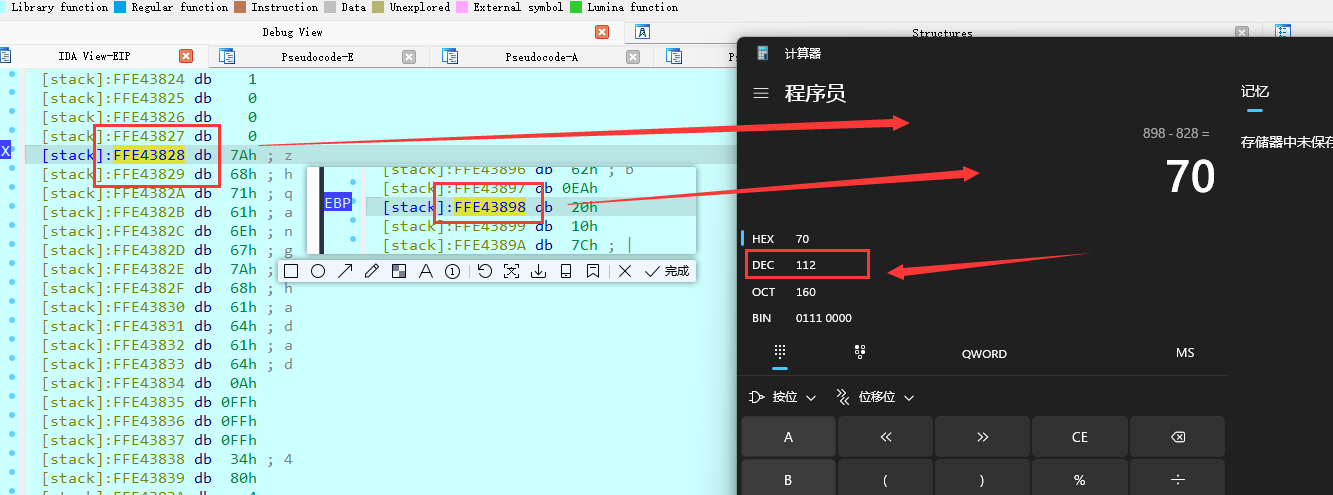Click the hex digit A key
The image size is (1333, 495).
788,437
